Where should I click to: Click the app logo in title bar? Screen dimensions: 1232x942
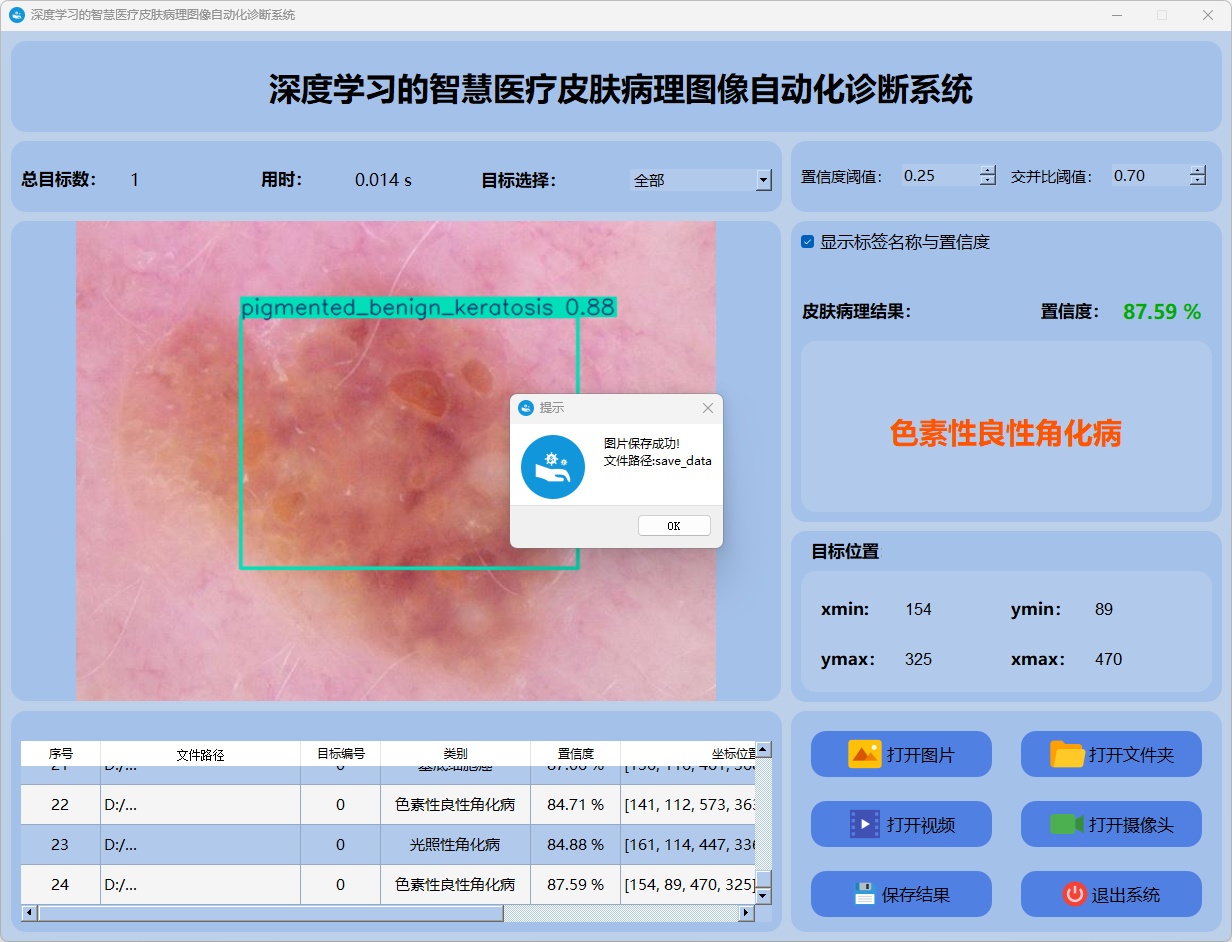[x=16, y=15]
